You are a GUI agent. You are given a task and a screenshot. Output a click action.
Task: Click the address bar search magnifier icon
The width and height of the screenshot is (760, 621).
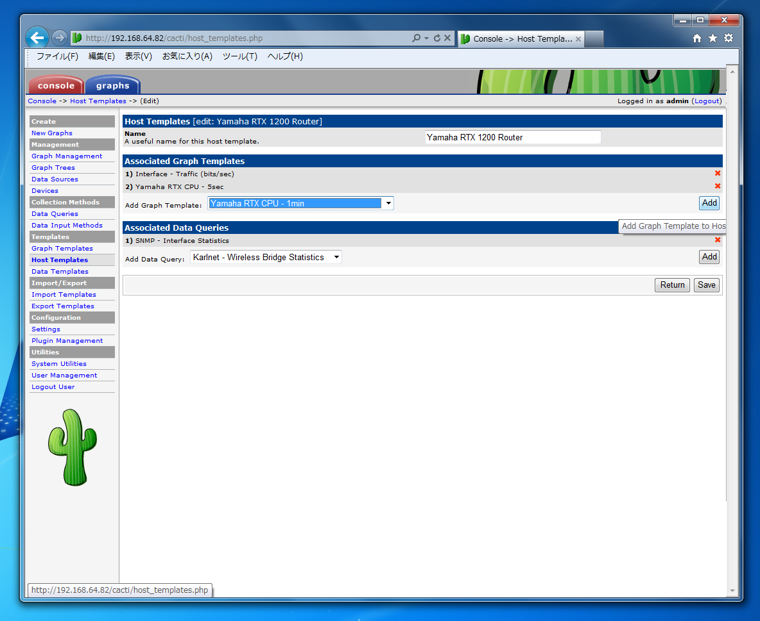[x=416, y=38]
